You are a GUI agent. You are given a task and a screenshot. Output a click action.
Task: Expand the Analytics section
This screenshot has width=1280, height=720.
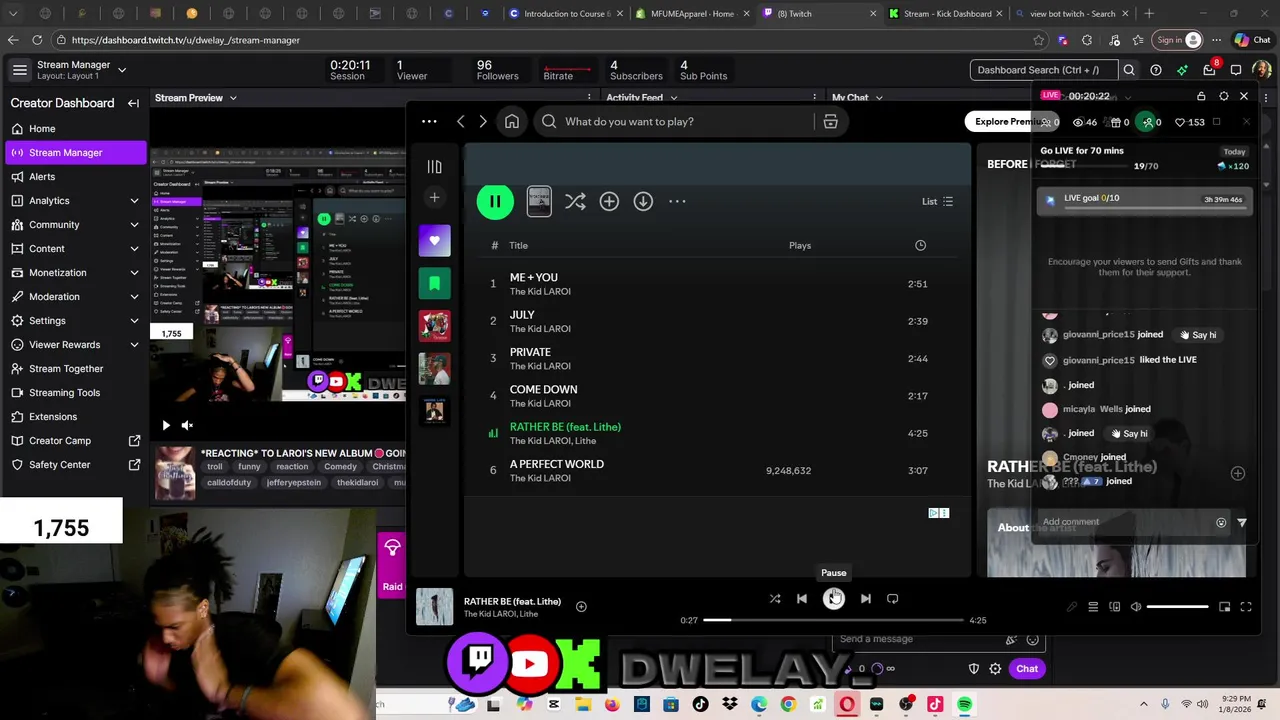pyautogui.click(x=75, y=201)
